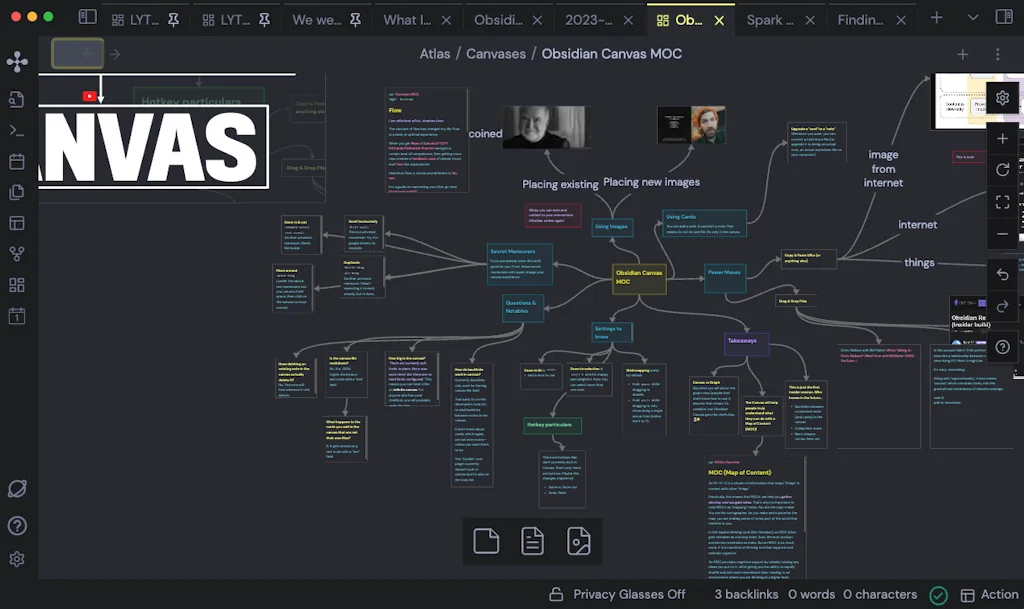Switch to the Spark tab
This screenshot has height=609, width=1024.
tap(770, 19)
